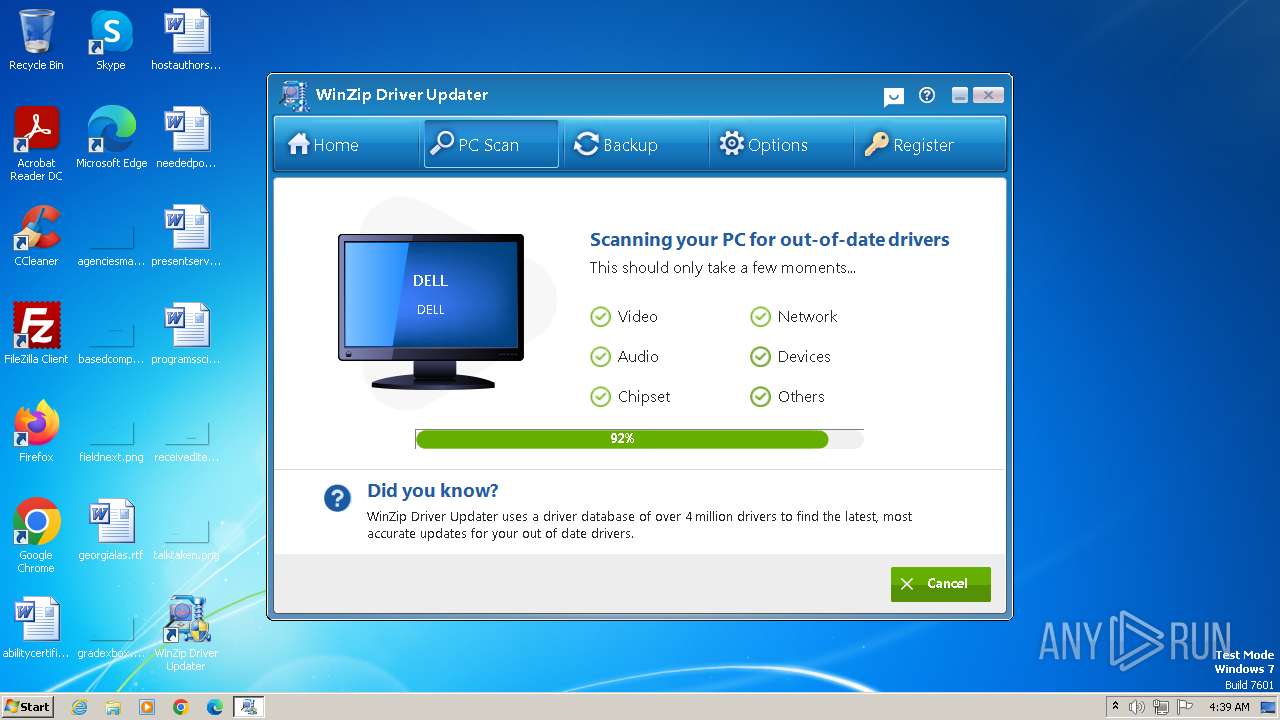Click the Did you know question icon
Screen dimensions: 1280x720
coord(337,498)
